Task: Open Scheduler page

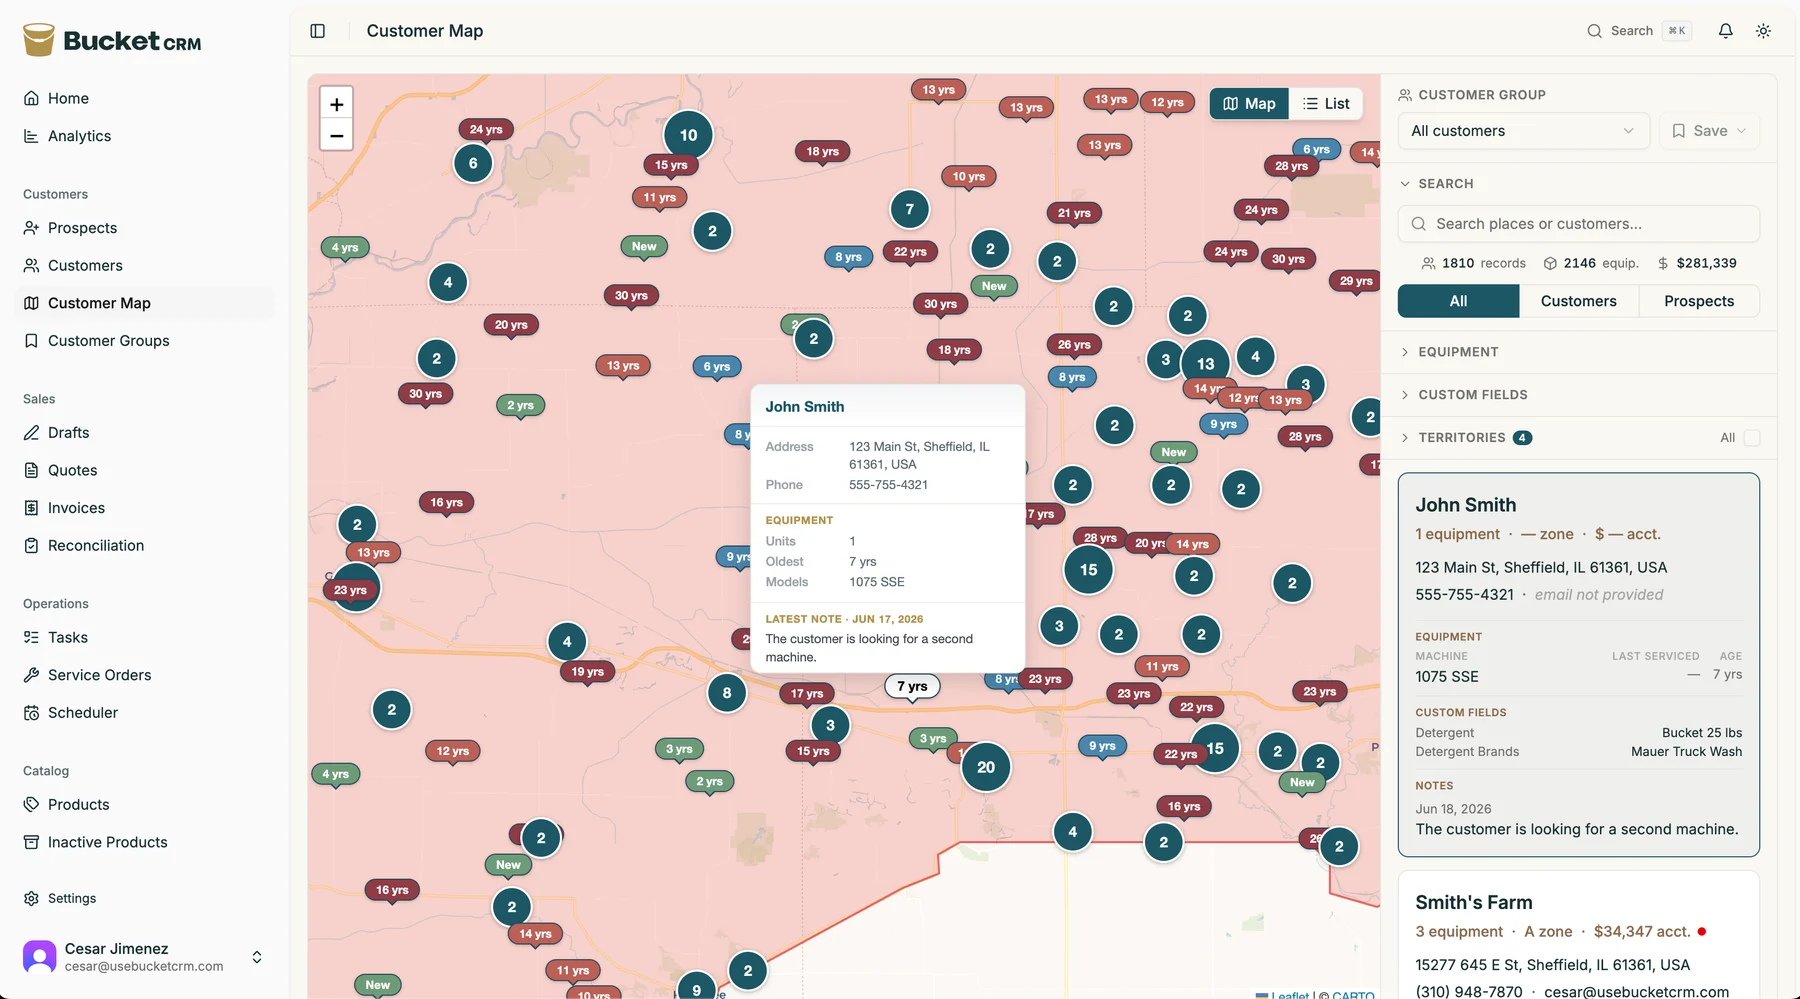Action: click(x=146, y=713)
